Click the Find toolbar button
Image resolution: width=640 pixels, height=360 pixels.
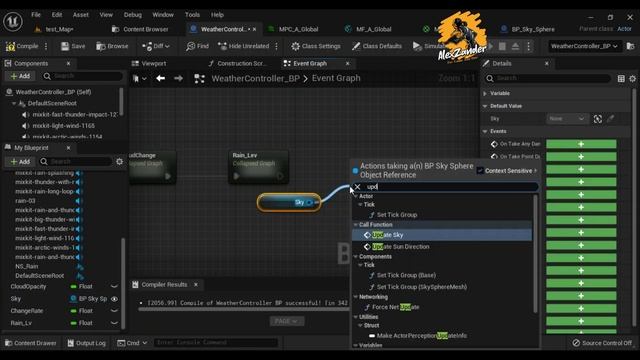tap(197, 46)
